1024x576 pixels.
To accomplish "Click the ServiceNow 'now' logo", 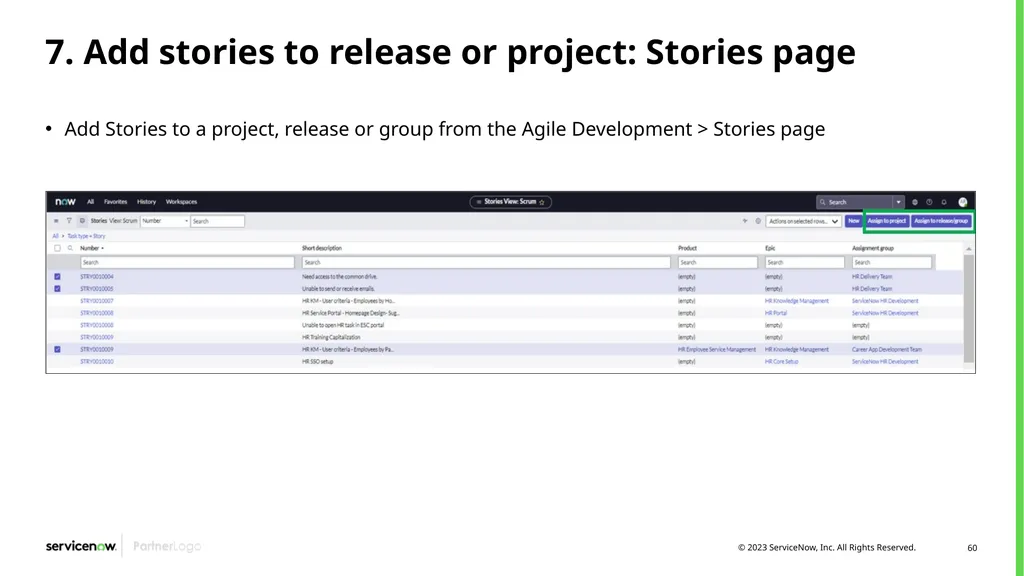I will coord(65,202).
